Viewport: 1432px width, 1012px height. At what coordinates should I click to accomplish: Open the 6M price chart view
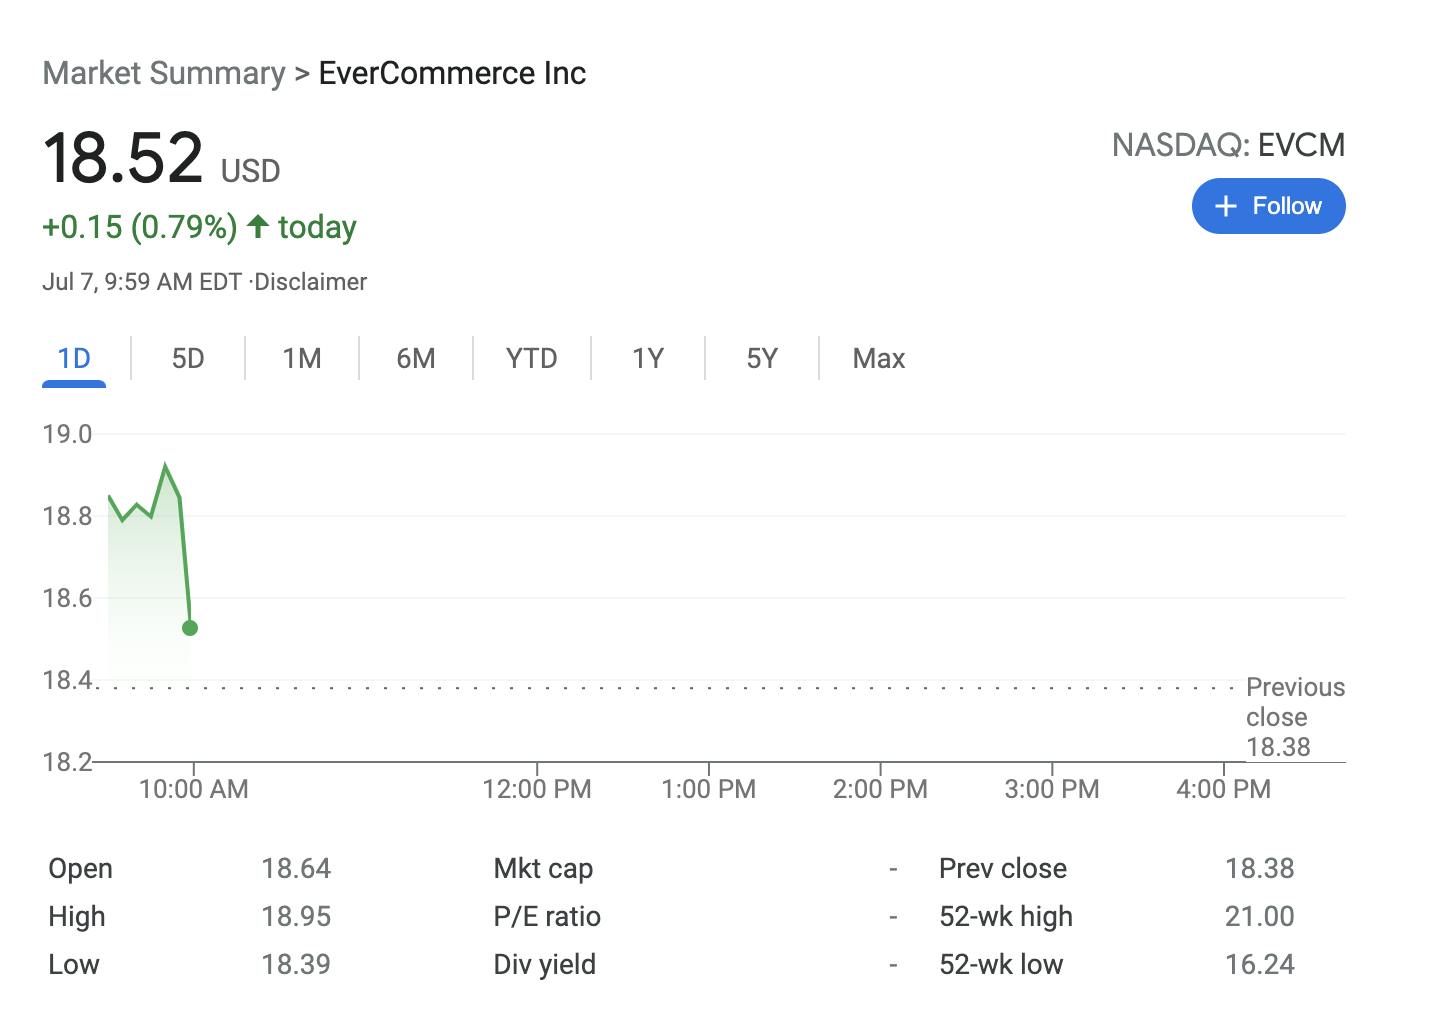point(414,358)
